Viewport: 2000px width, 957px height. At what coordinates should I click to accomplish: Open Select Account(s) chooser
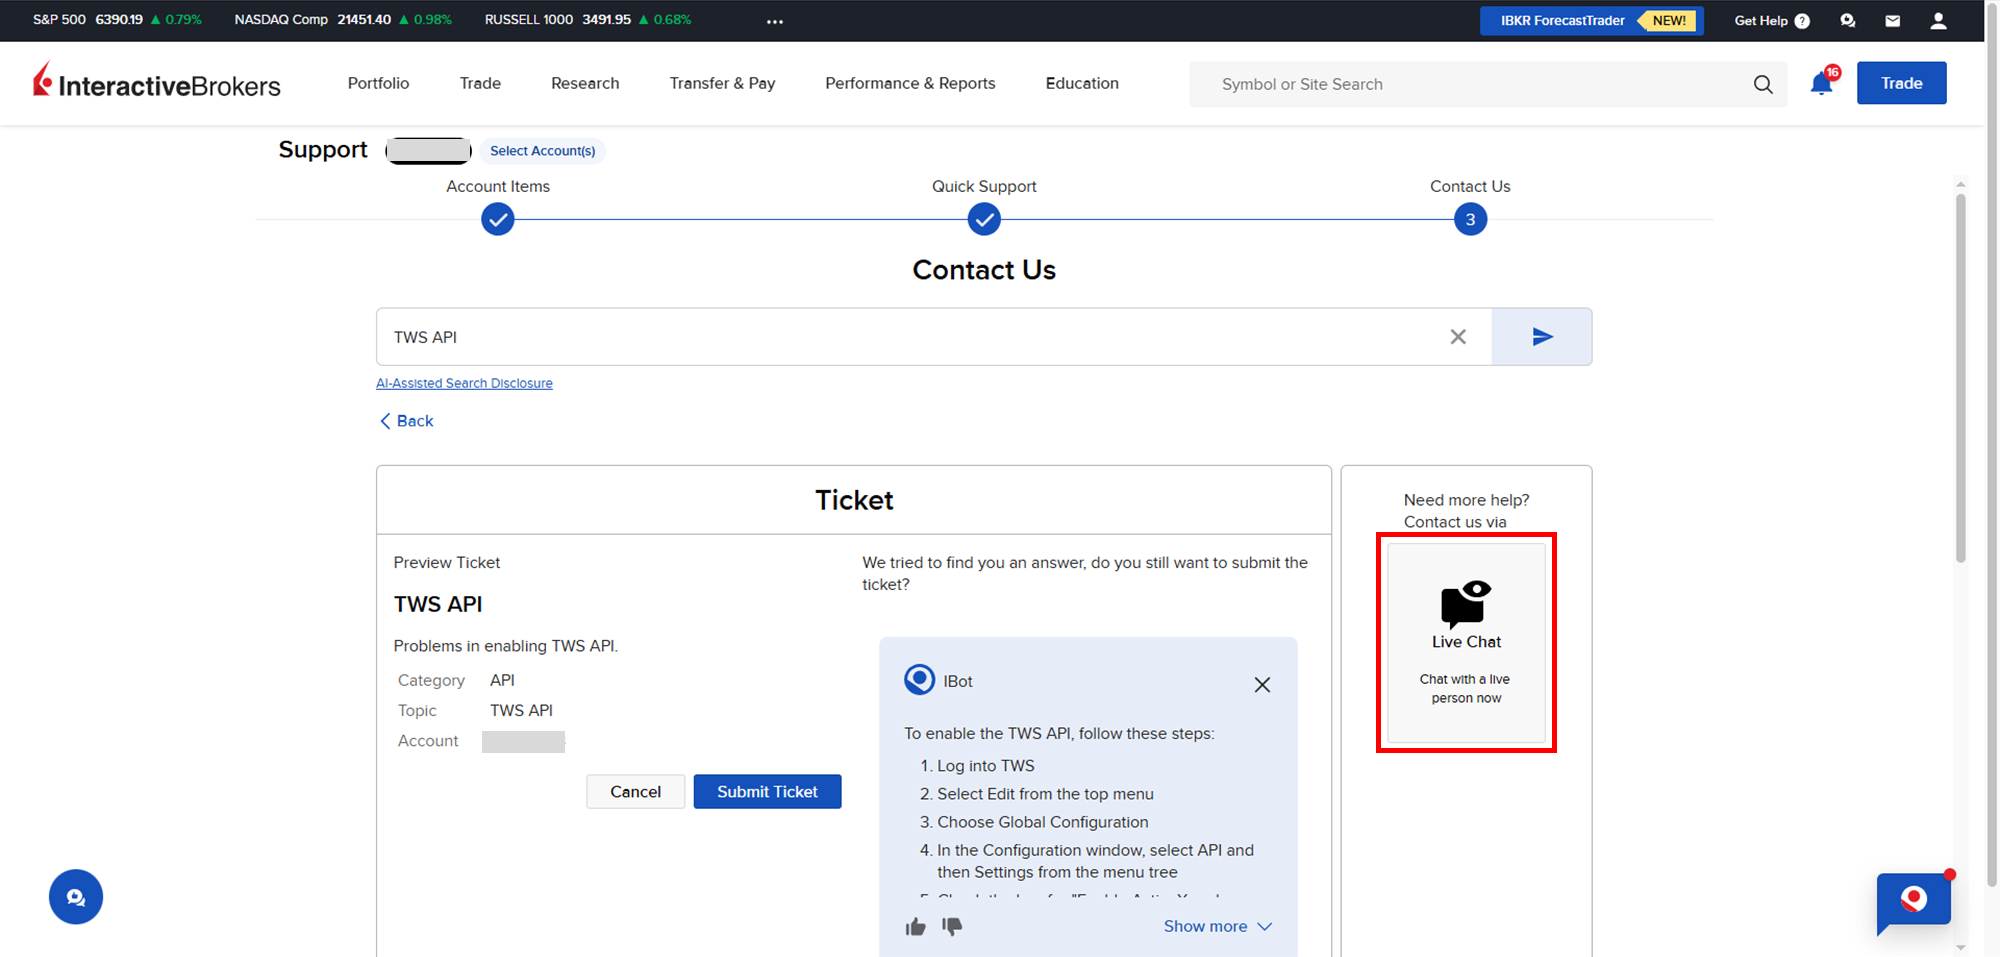click(x=542, y=151)
